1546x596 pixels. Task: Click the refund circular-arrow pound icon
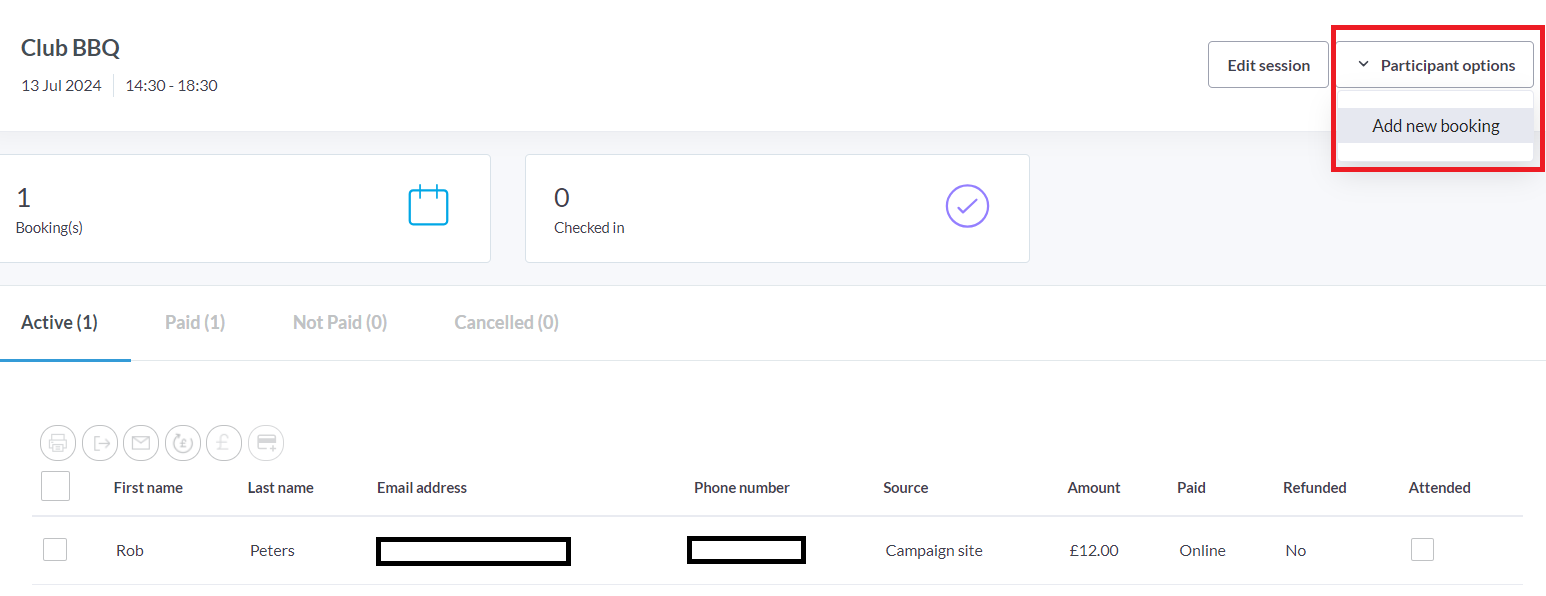[x=183, y=443]
